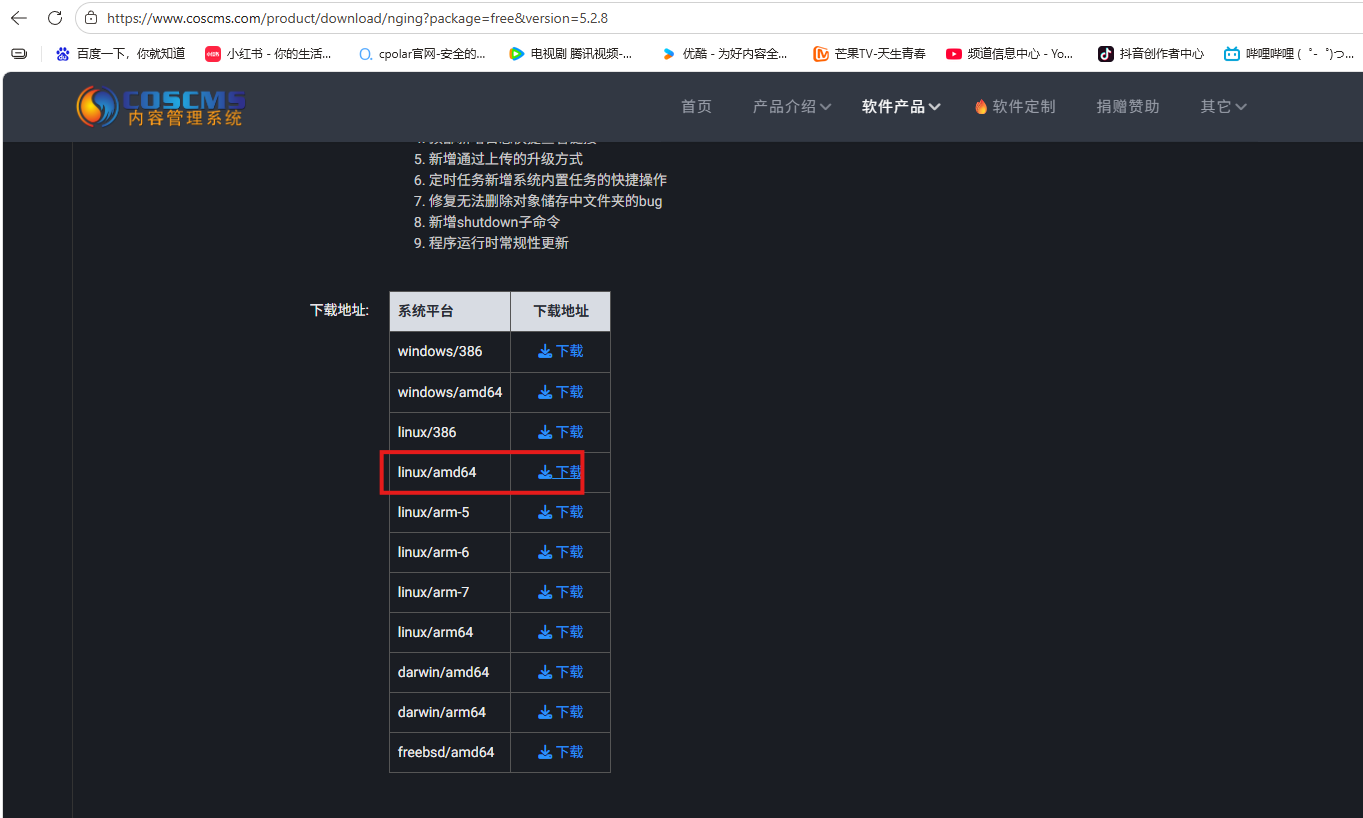Open the 软件定制 nav item
The height and width of the screenshot is (818, 1363).
pyautogui.click(x=1015, y=106)
